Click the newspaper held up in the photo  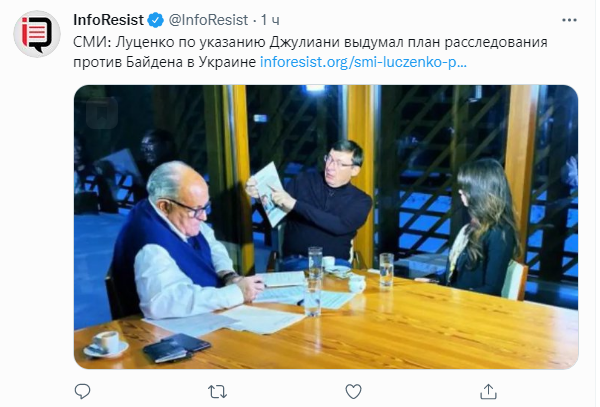pyautogui.click(x=268, y=193)
